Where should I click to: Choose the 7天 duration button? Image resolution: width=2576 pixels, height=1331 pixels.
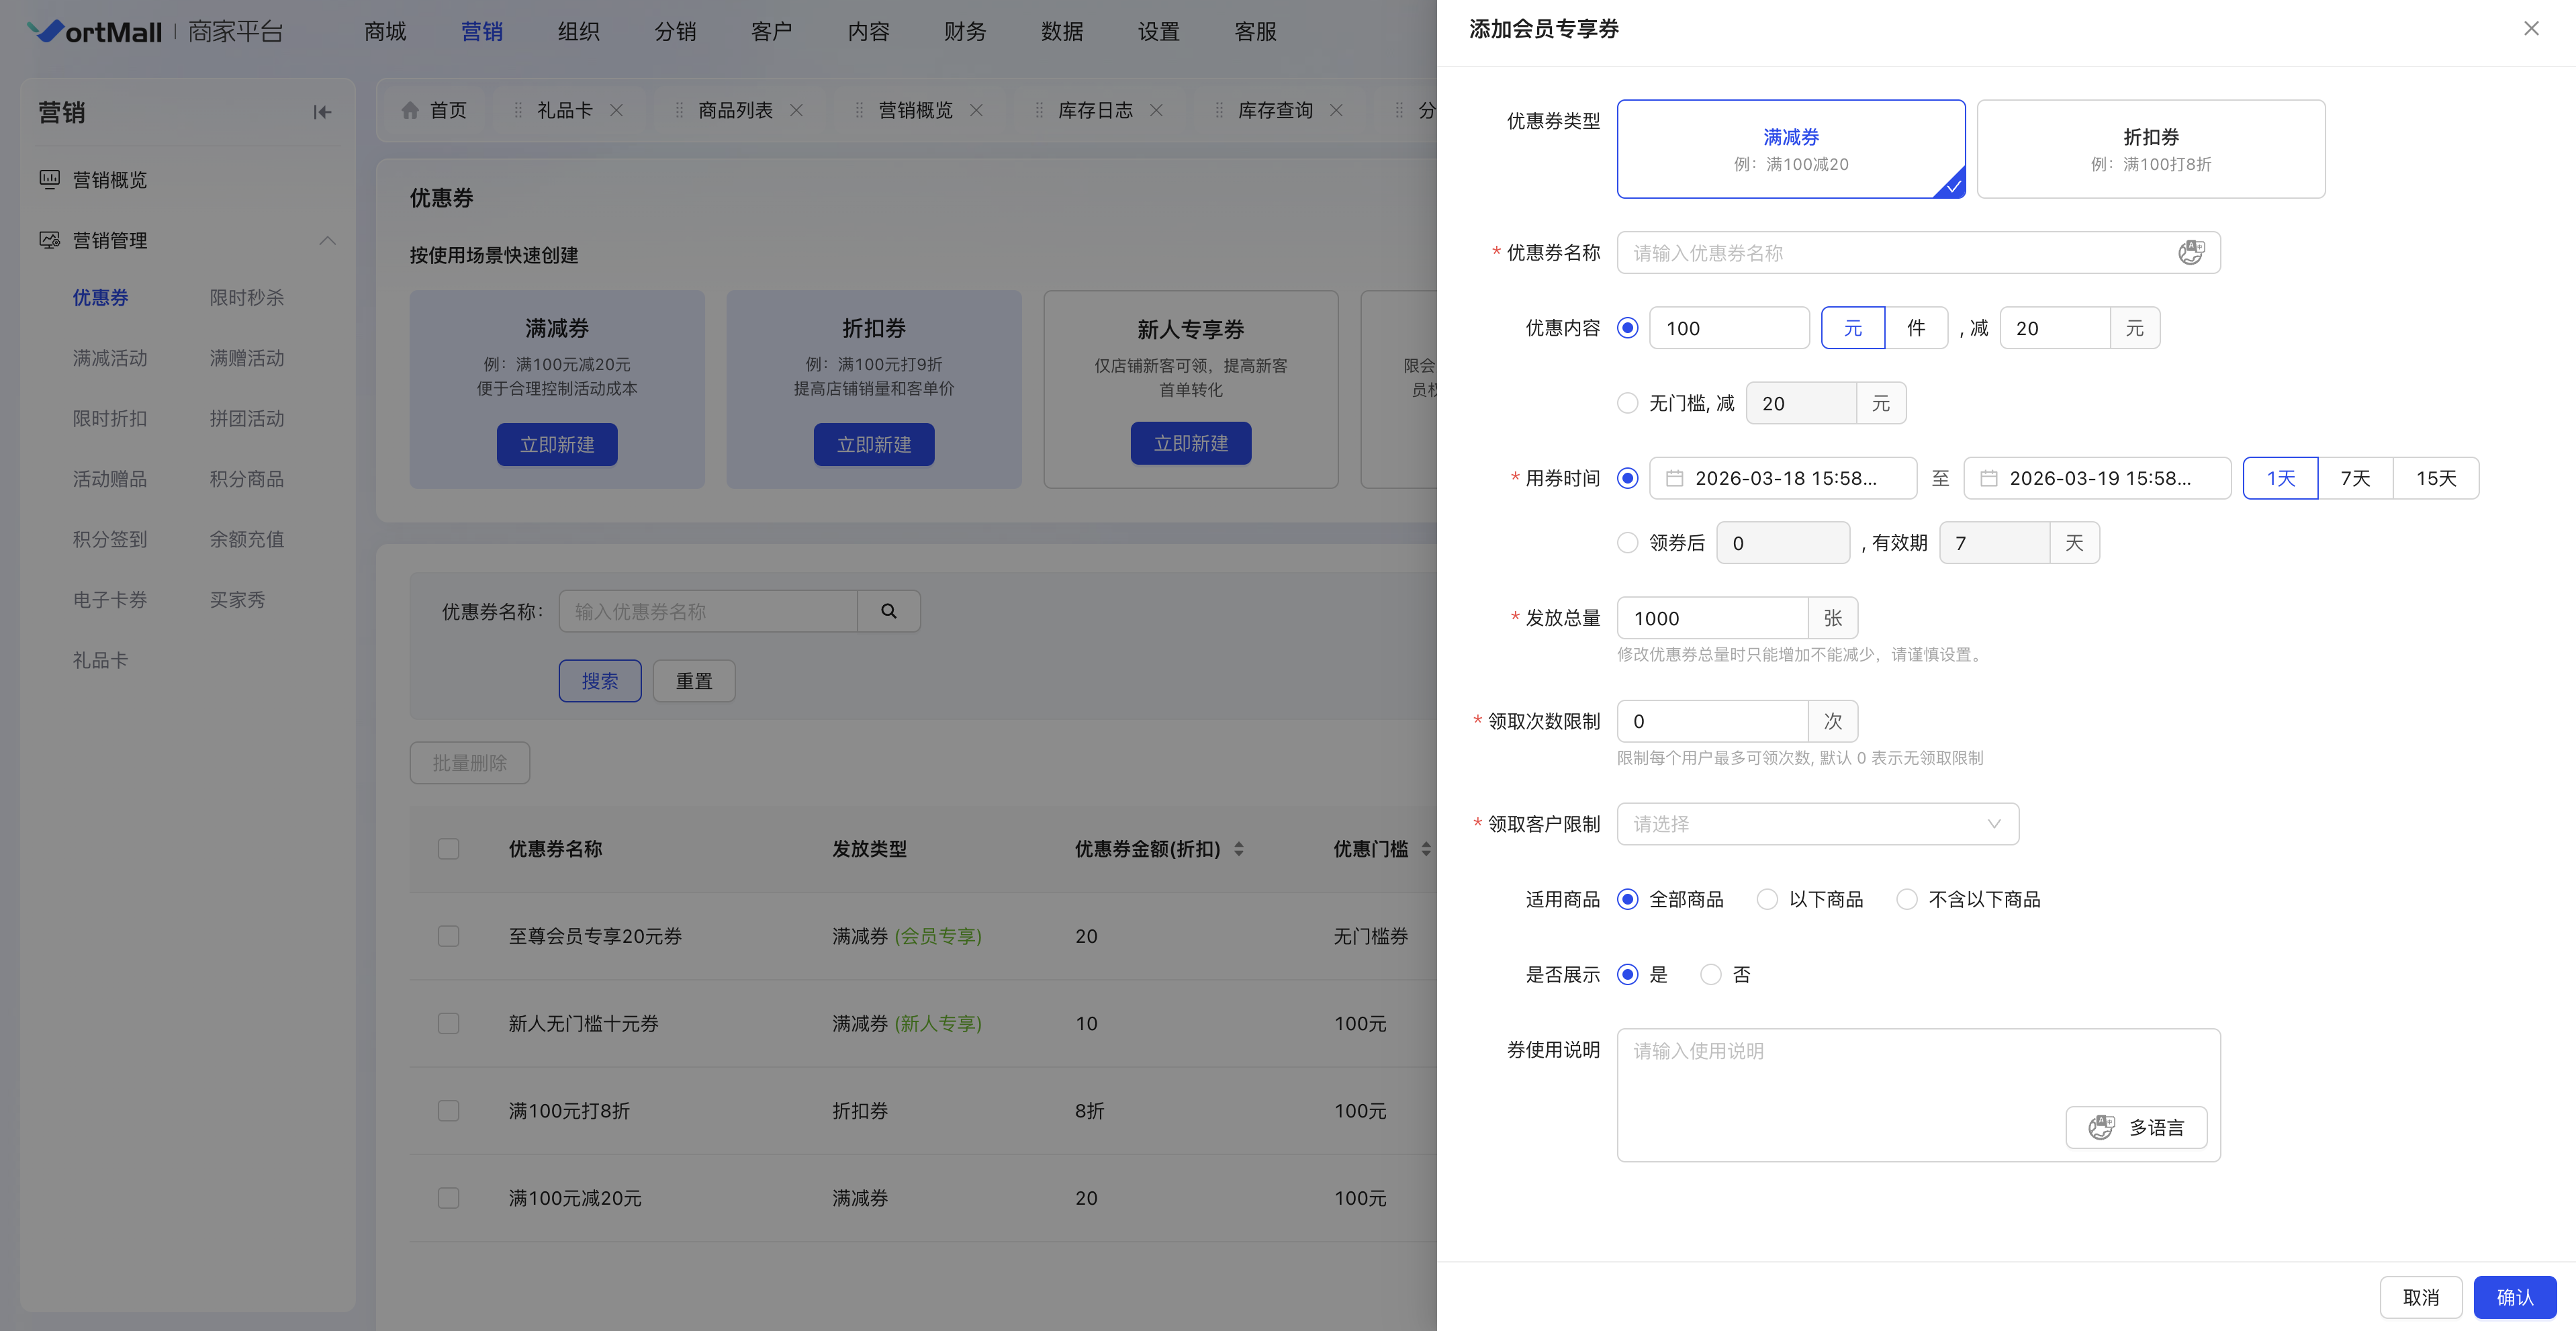[x=2355, y=479]
